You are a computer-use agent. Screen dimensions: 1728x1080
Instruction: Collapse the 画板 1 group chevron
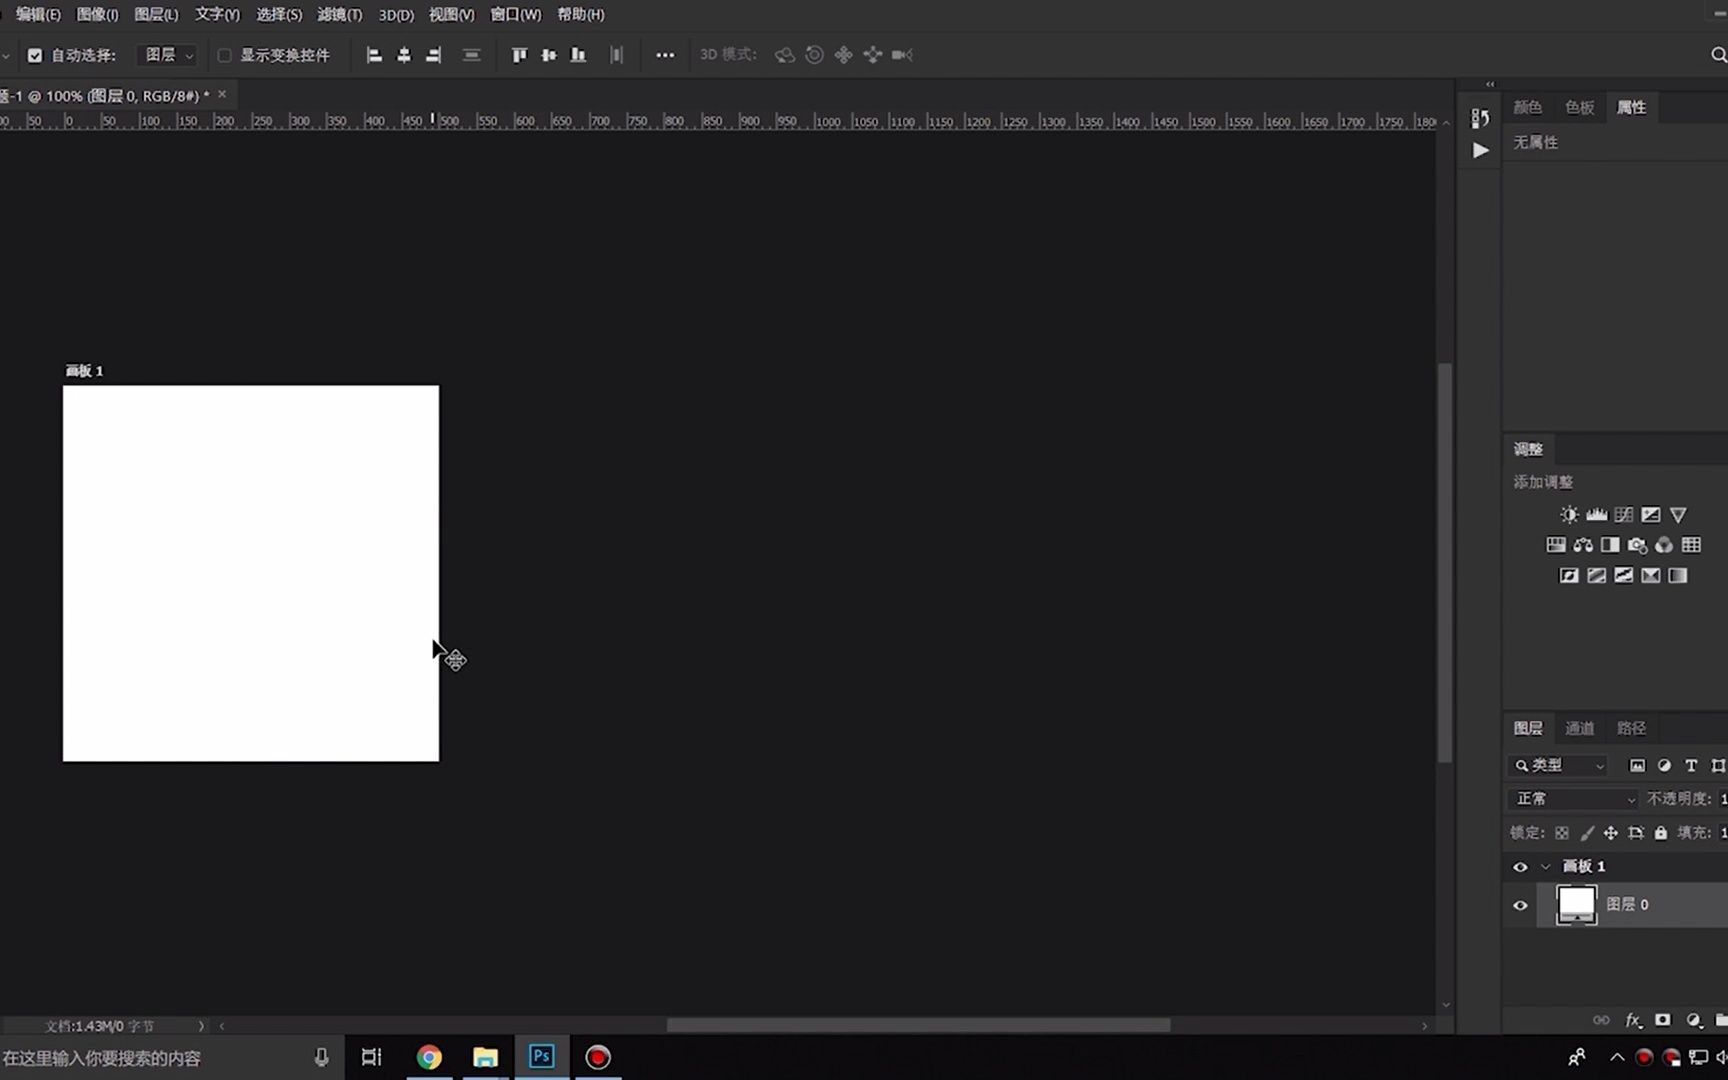tap(1546, 867)
